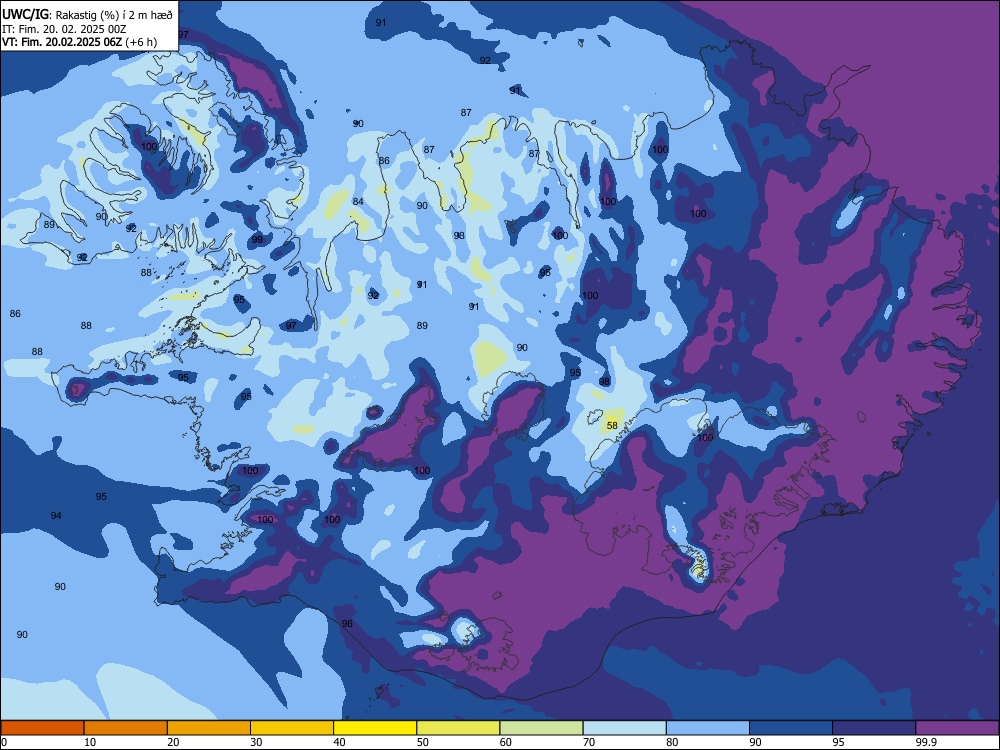Select the orange 10–20 legend swatch
1000x750 pixels.
pos(126,728)
